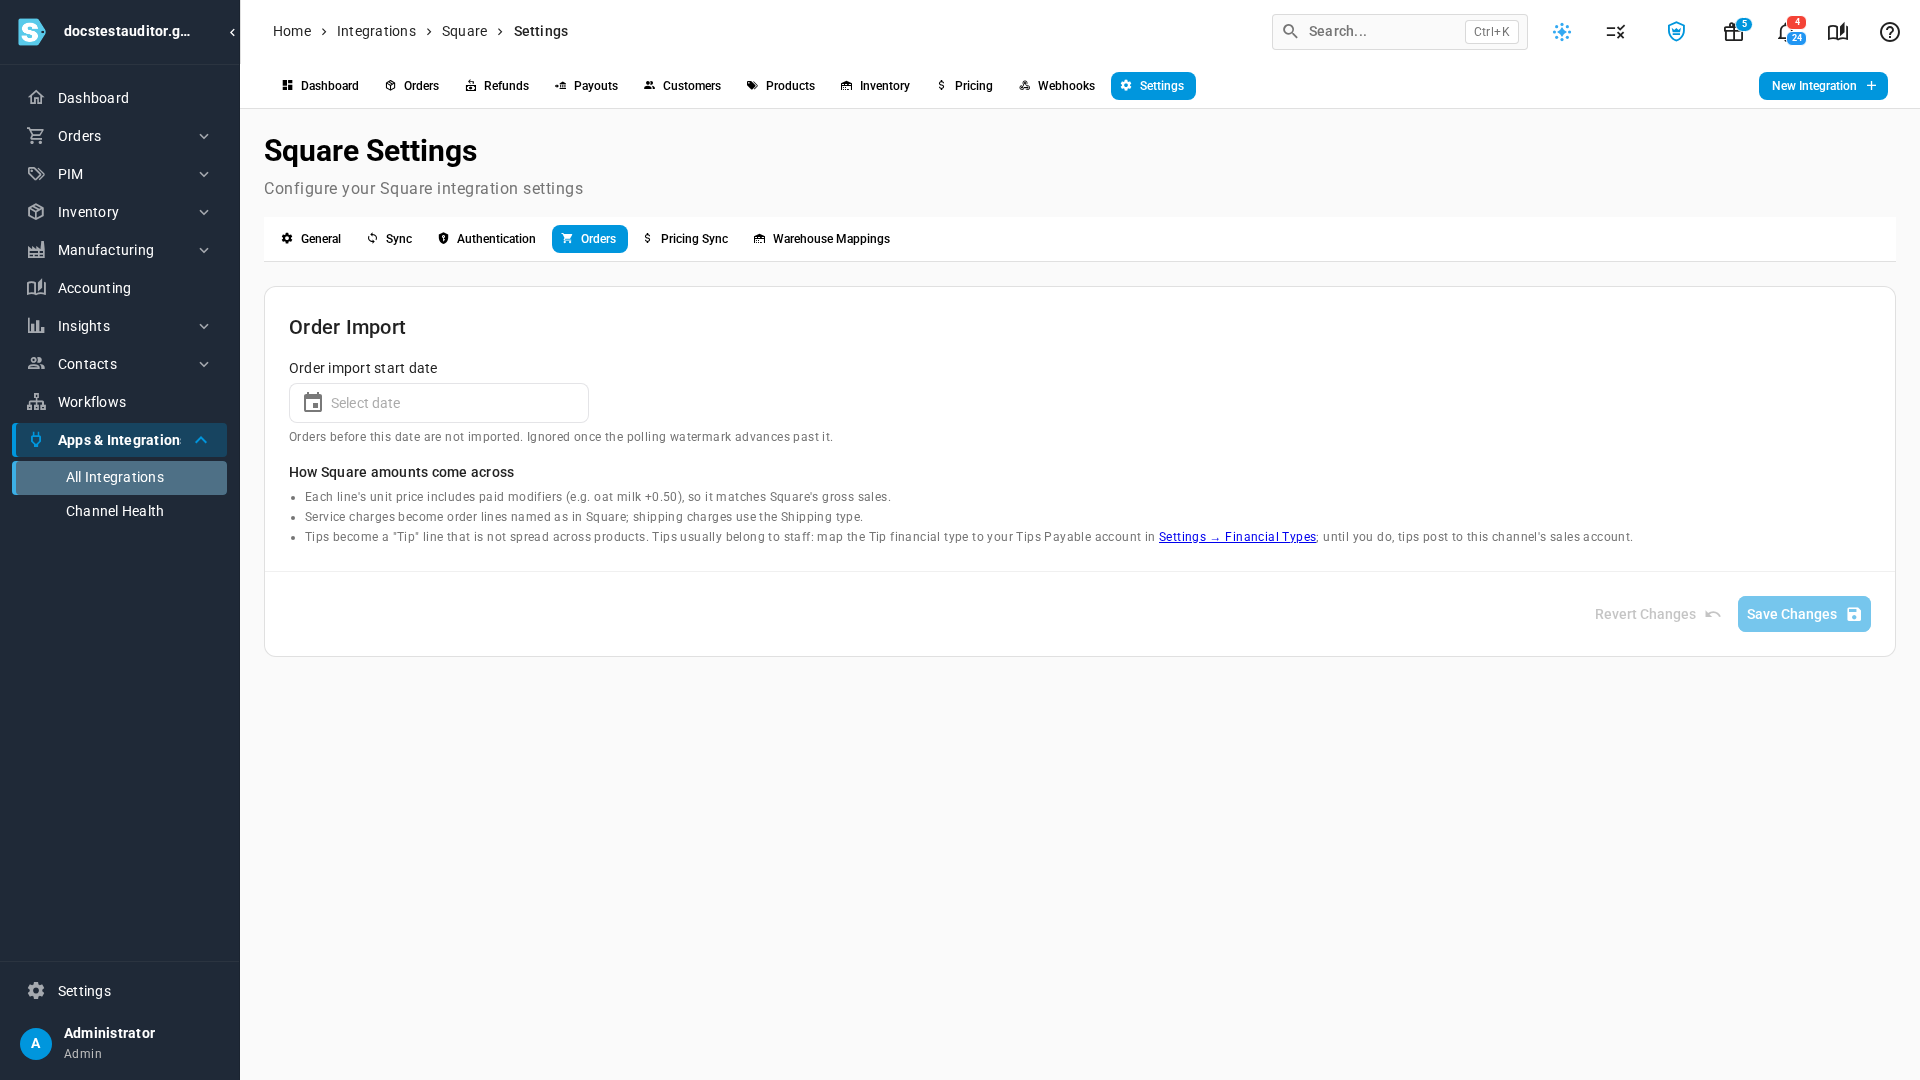This screenshot has height=1080, width=1920.
Task: Open the Pricing Sync tab
Action: pyautogui.click(x=685, y=239)
